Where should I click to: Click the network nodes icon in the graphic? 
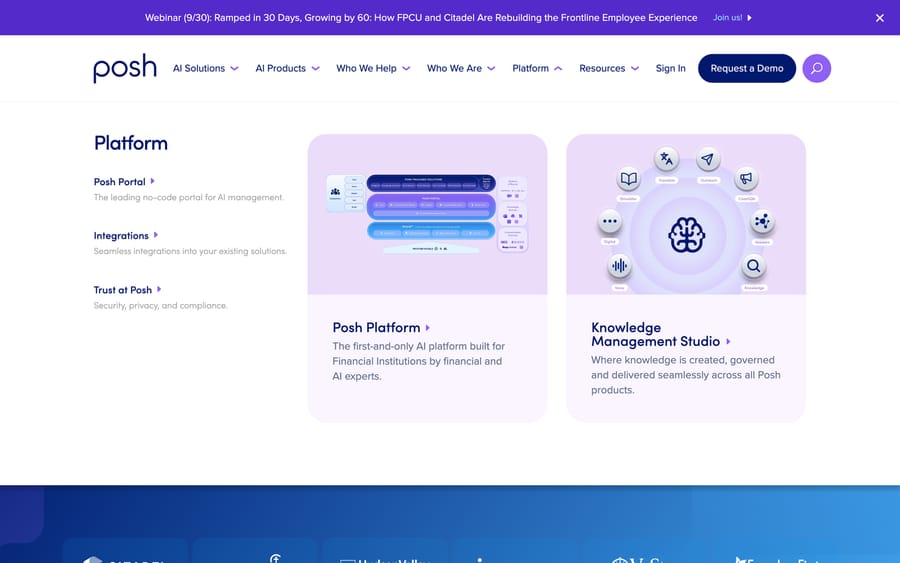(x=762, y=222)
